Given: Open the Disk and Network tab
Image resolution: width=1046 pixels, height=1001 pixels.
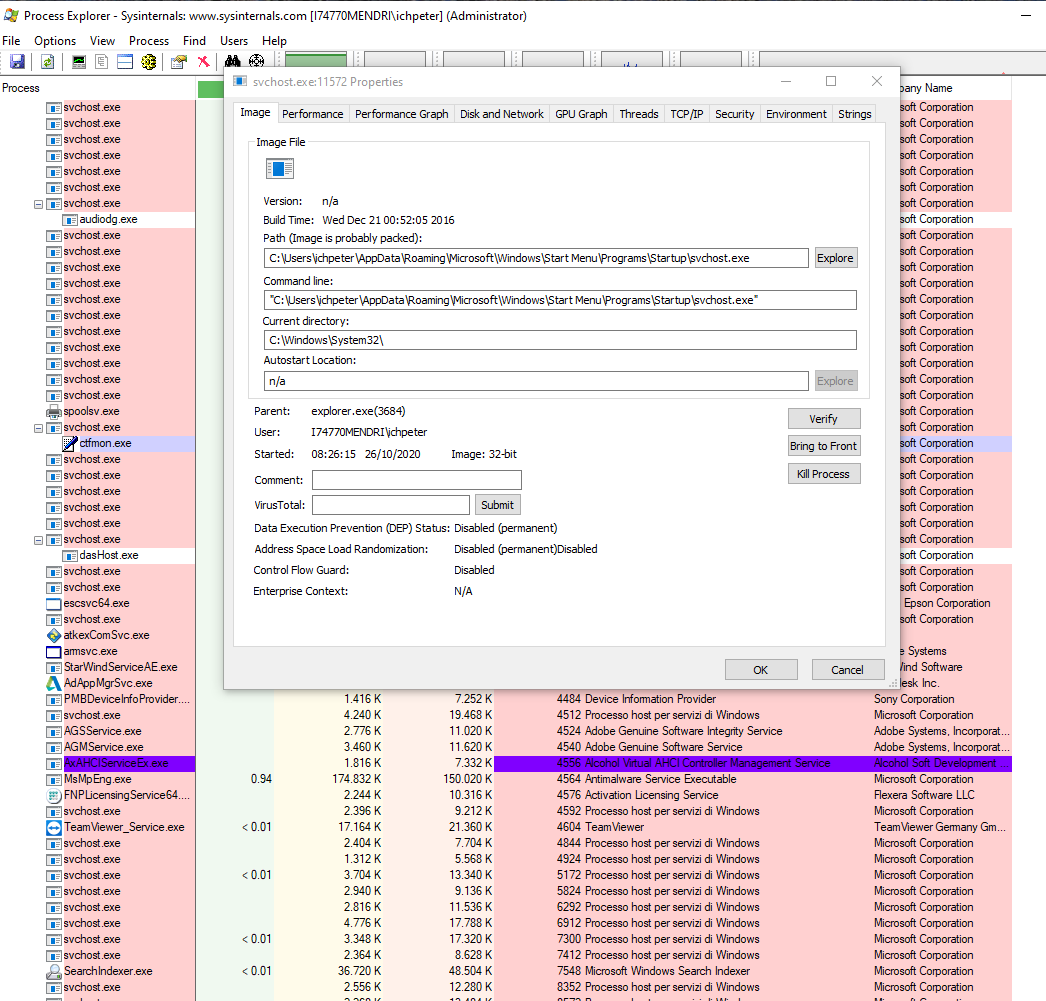Looking at the screenshot, I should coord(502,114).
